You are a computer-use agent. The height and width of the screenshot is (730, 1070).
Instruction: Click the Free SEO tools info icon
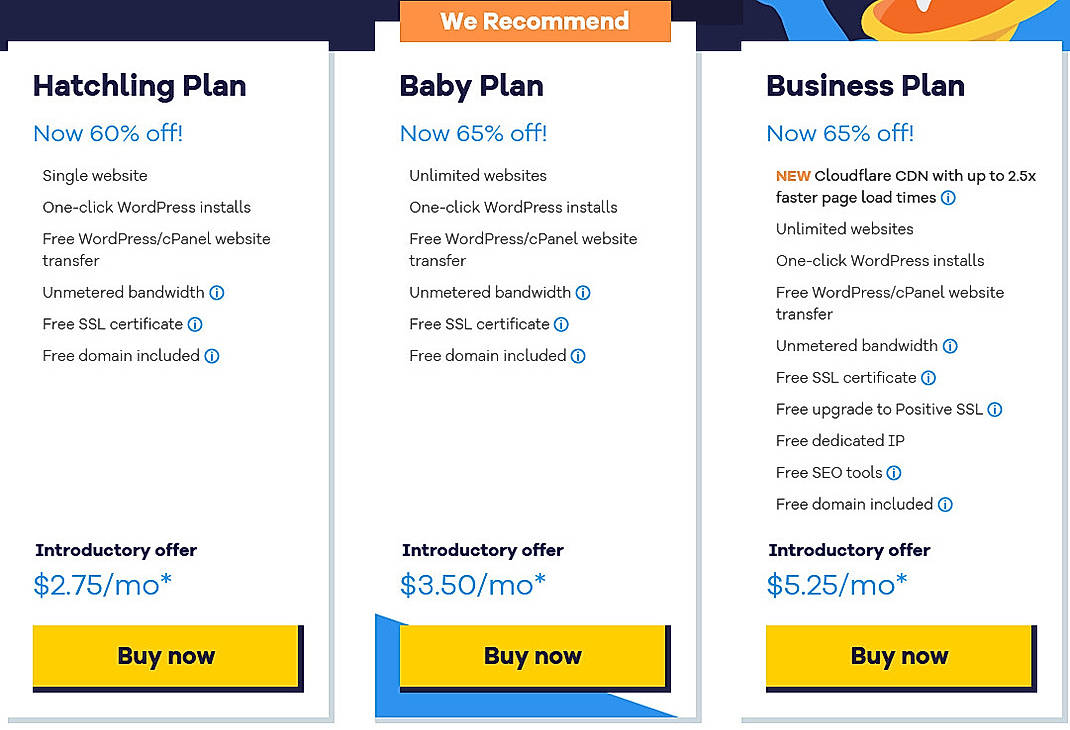click(x=895, y=472)
